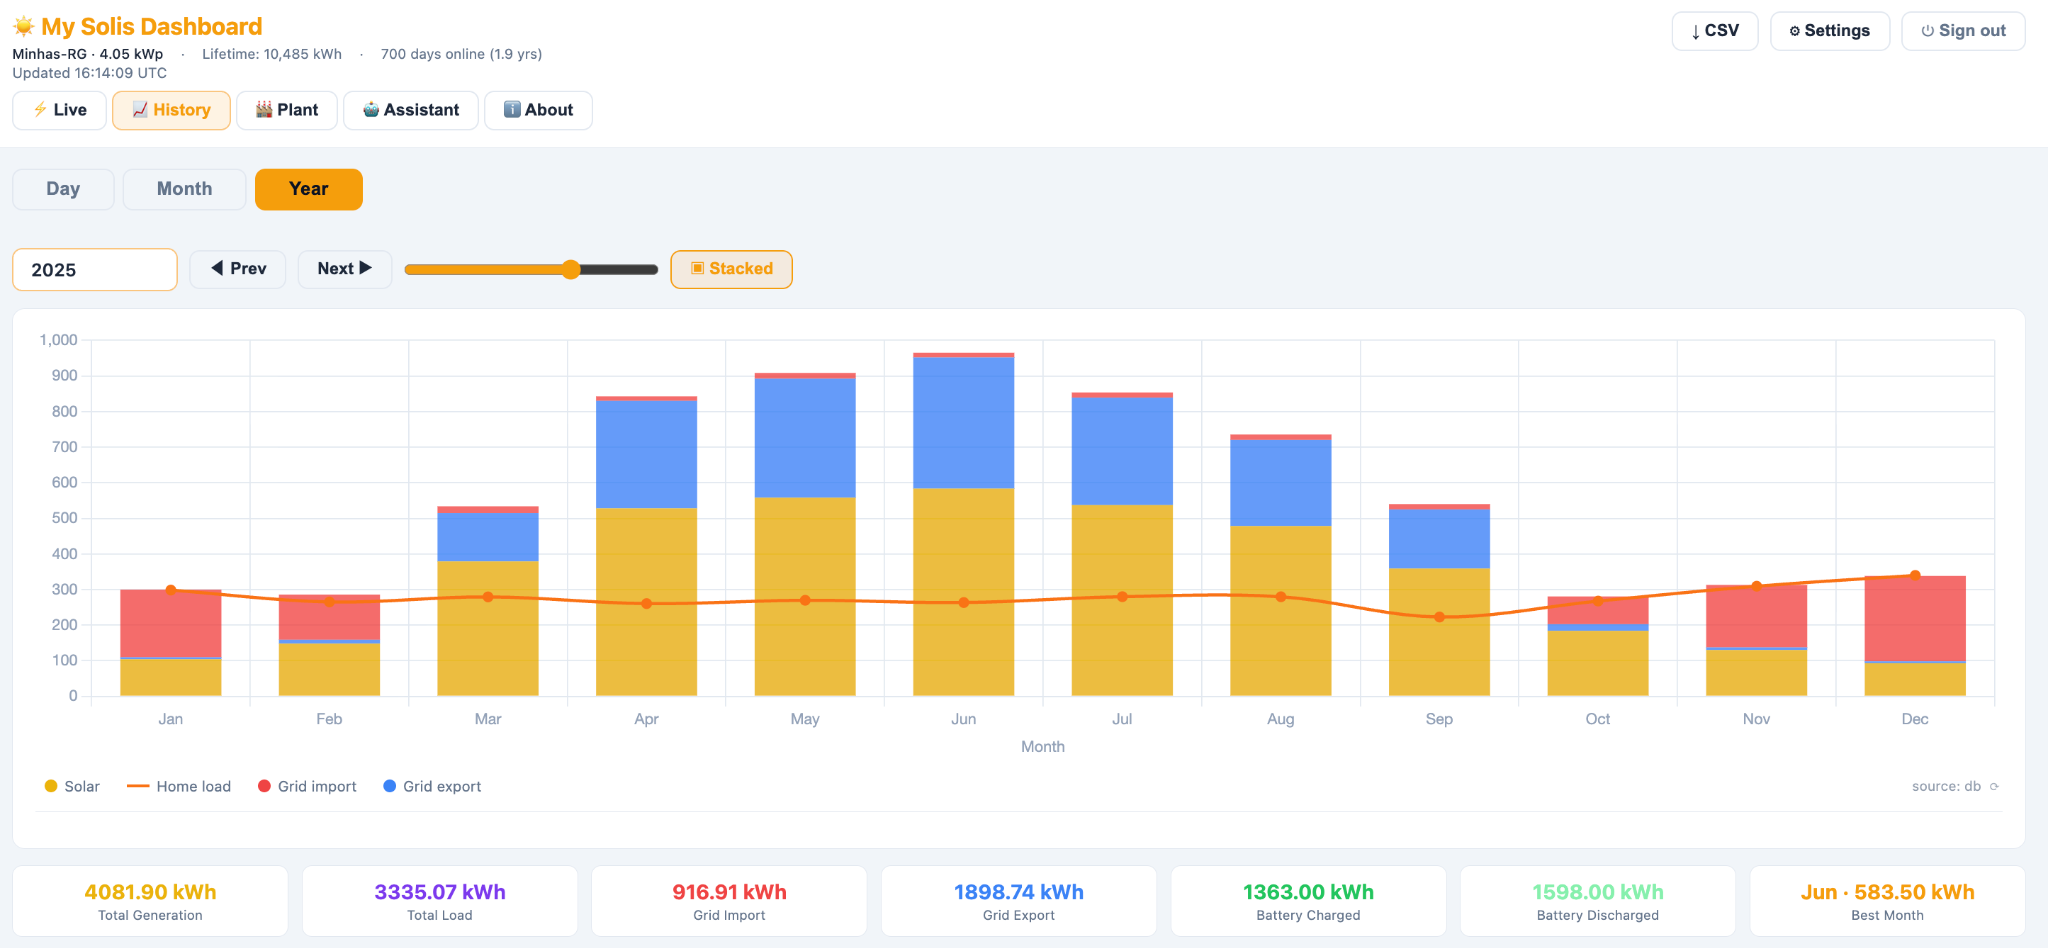Download data with the CSV button
Screen dimensions: 2048x948
point(1715,31)
